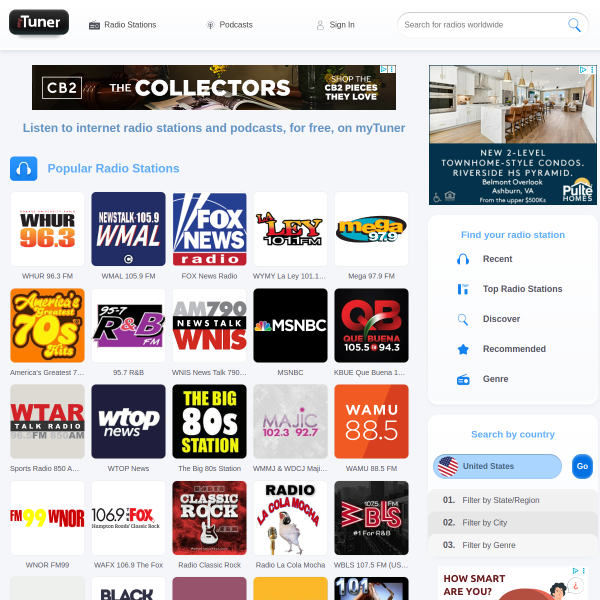
Task: Click the "How Smart Are You?" ad
Action: 513,583
